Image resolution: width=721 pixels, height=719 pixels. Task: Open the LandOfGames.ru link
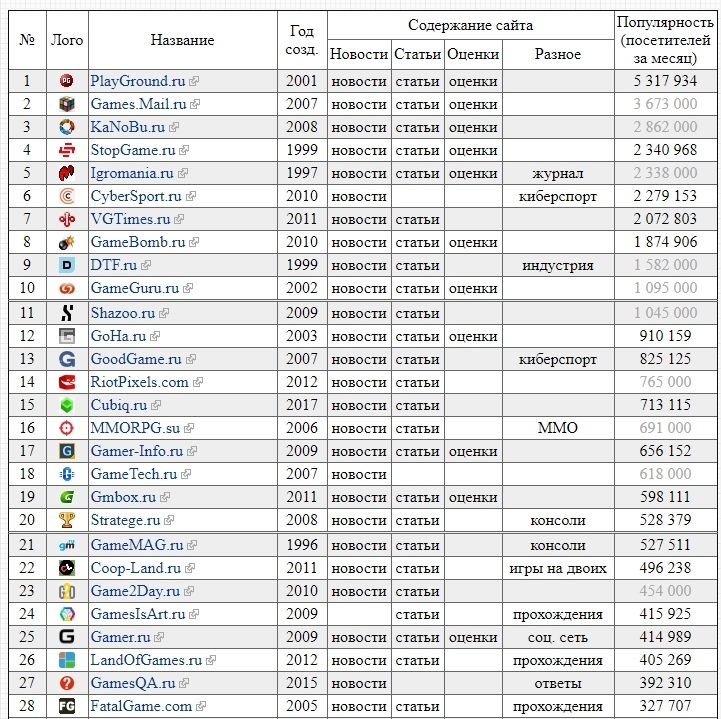[x=146, y=660]
